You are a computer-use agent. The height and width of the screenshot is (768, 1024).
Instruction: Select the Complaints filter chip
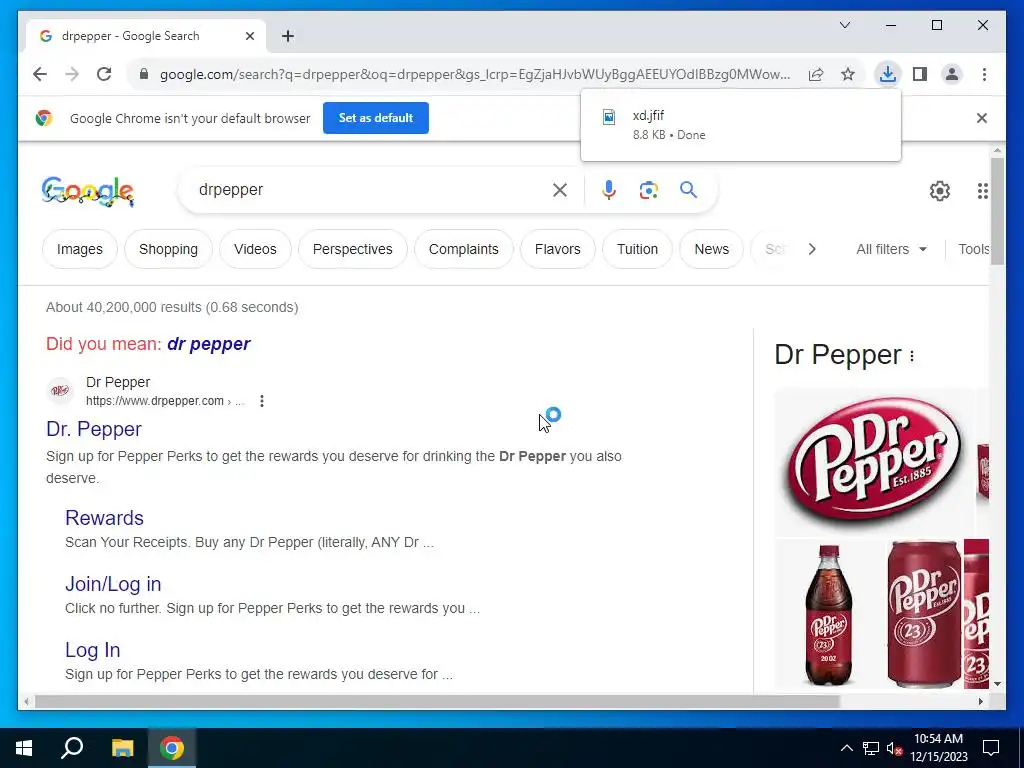464,249
